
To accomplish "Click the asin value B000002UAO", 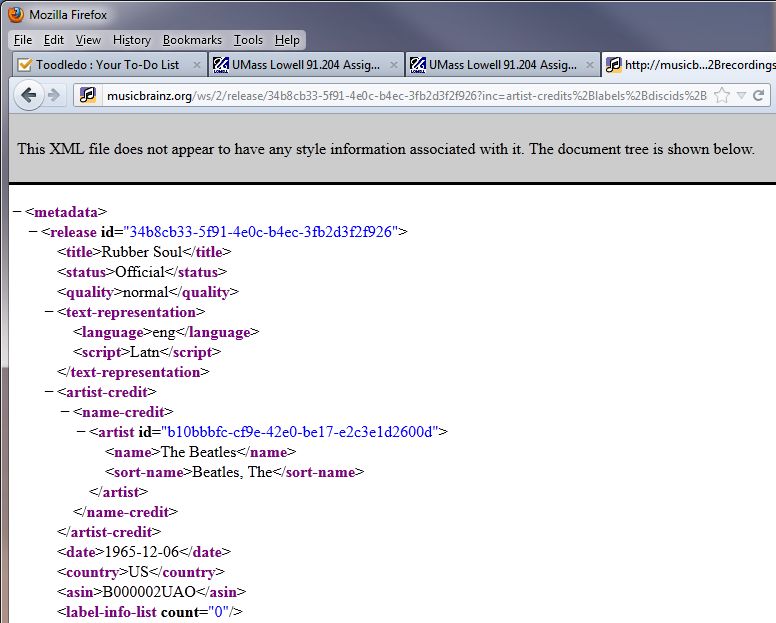I will 149,592.
